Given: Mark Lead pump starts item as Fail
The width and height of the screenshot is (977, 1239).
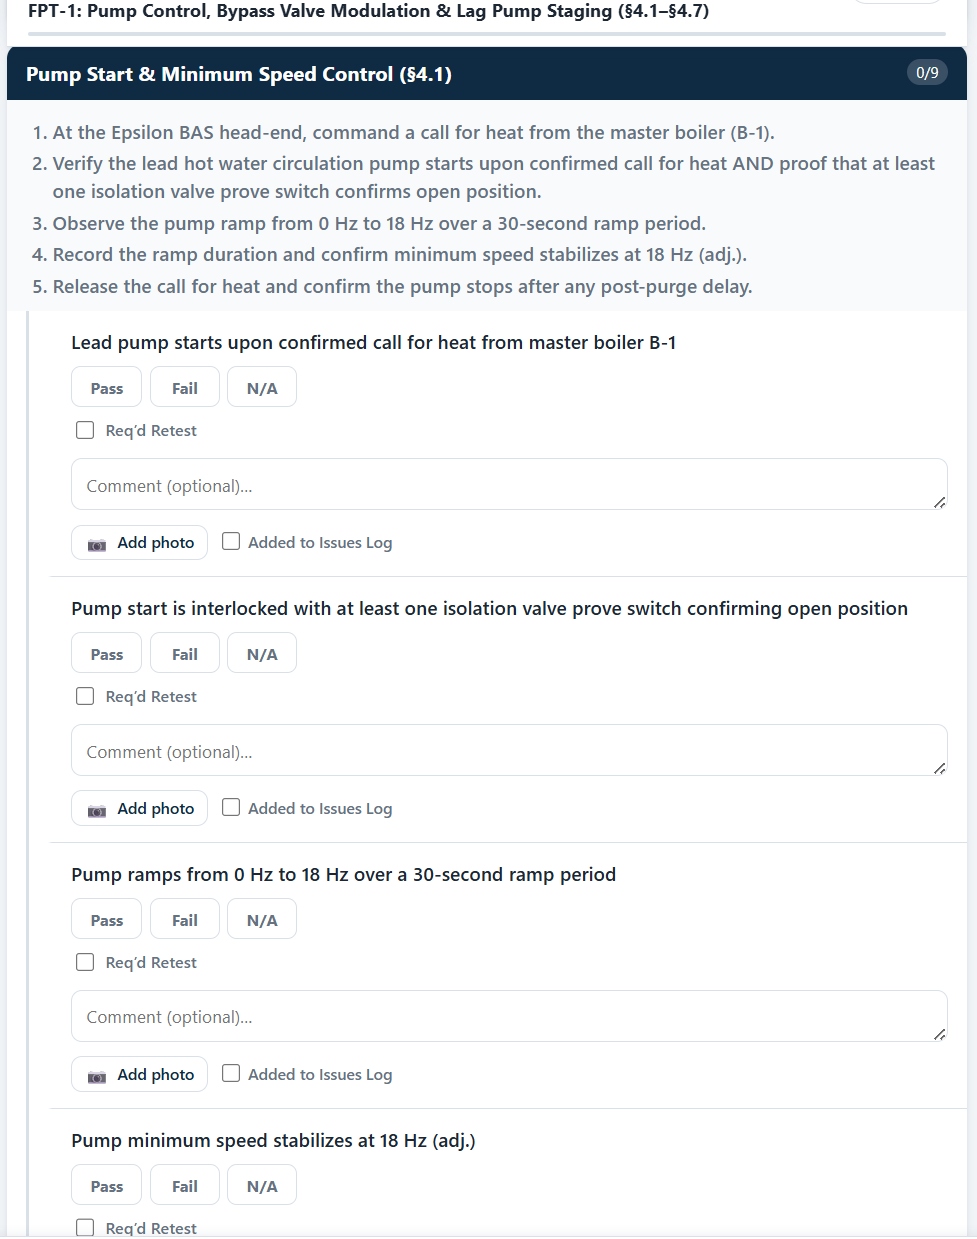Looking at the screenshot, I should click(x=185, y=388).
